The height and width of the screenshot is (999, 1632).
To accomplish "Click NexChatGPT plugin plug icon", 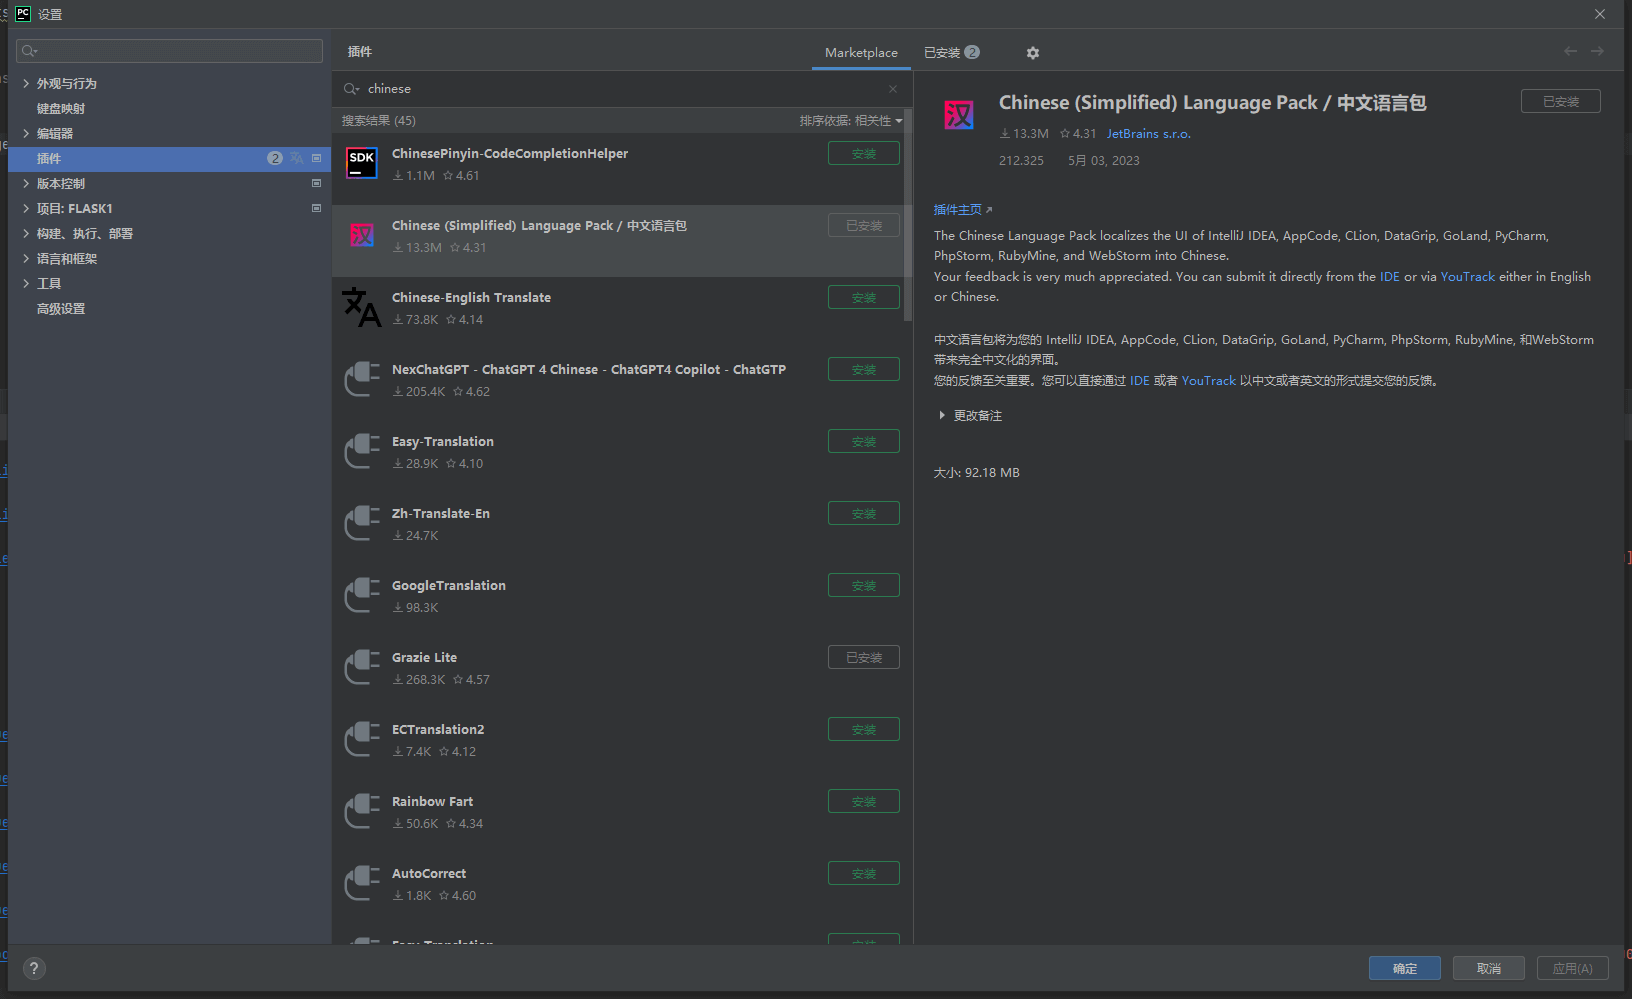I will pyautogui.click(x=362, y=379).
